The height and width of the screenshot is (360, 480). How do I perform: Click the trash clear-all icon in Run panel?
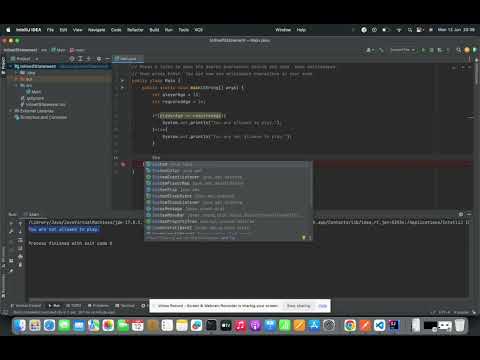point(20,265)
